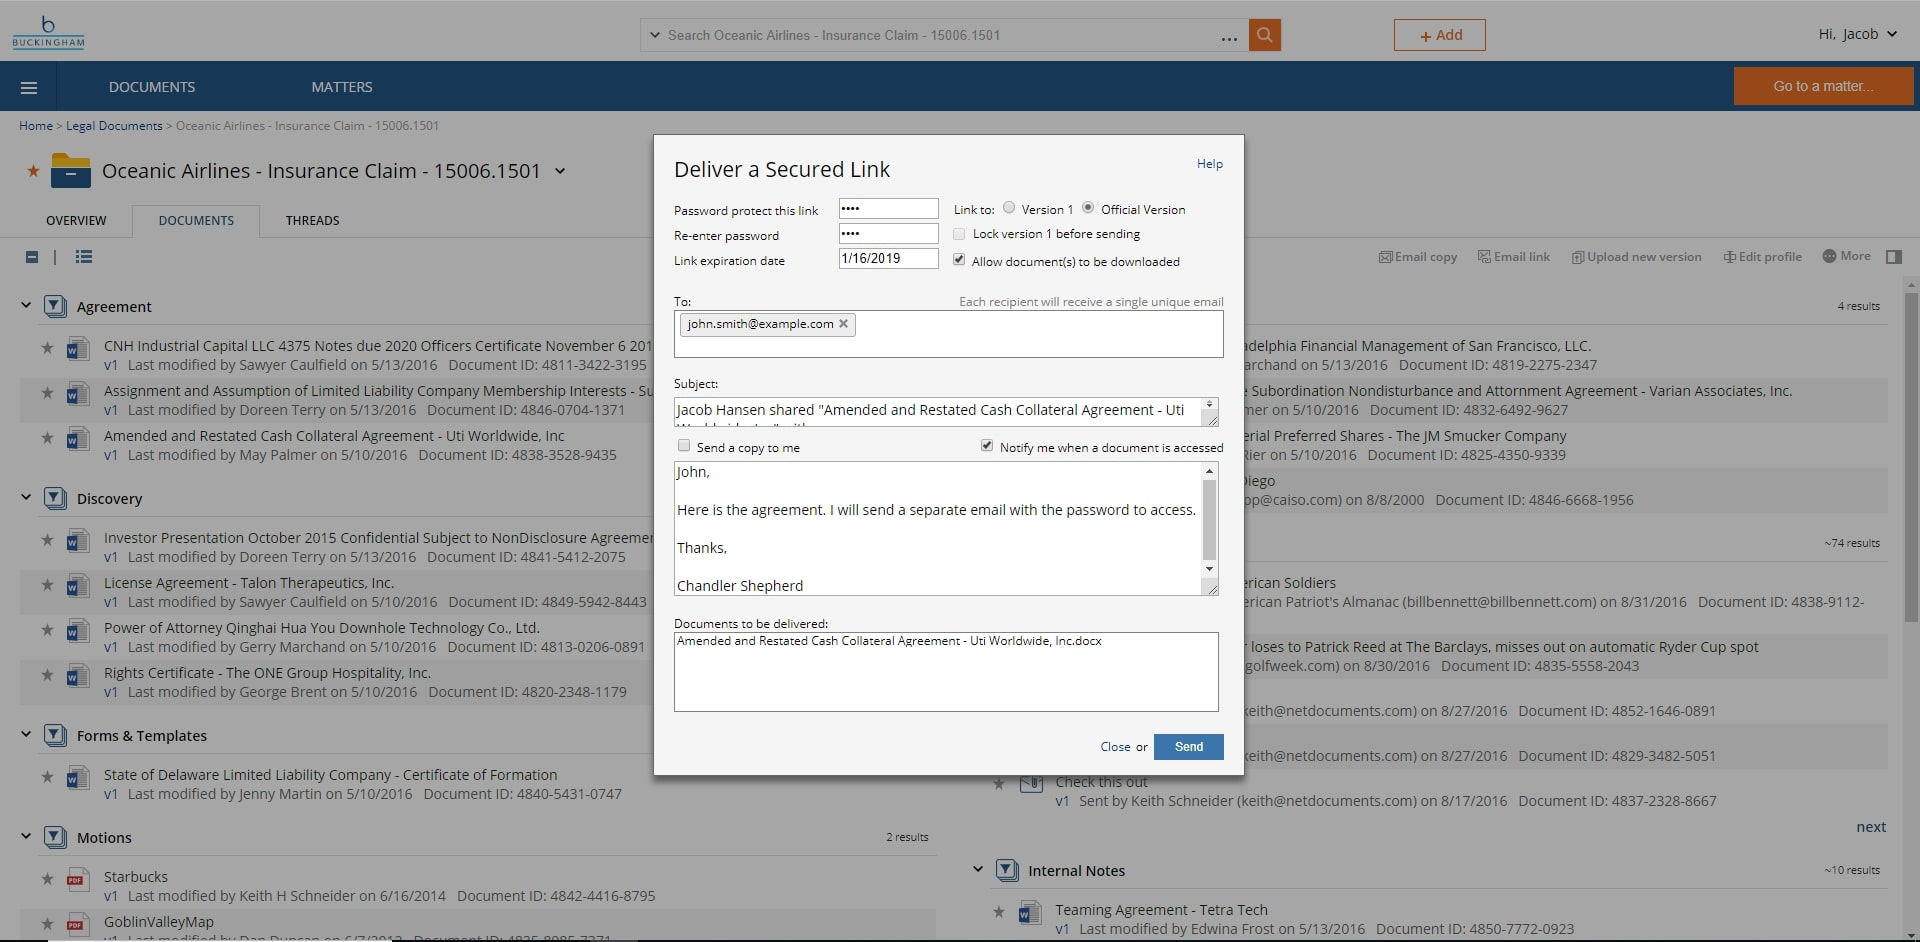
Task: Star the Teaming Agreement - Tetra Tech document
Action: (998, 912)
